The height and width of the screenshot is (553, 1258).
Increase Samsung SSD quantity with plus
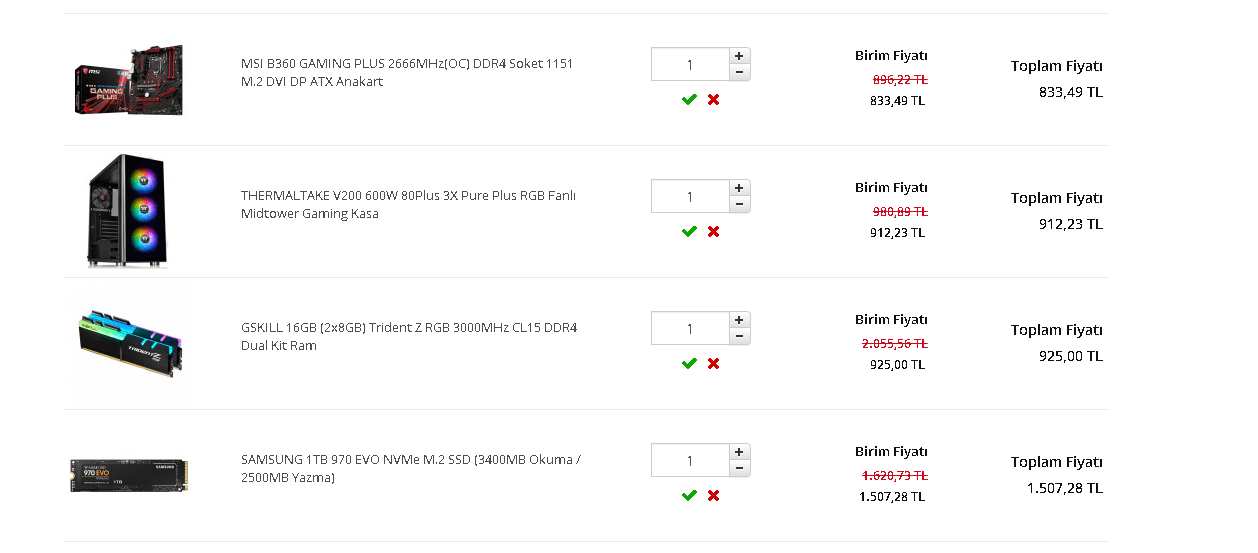(739, 452)
